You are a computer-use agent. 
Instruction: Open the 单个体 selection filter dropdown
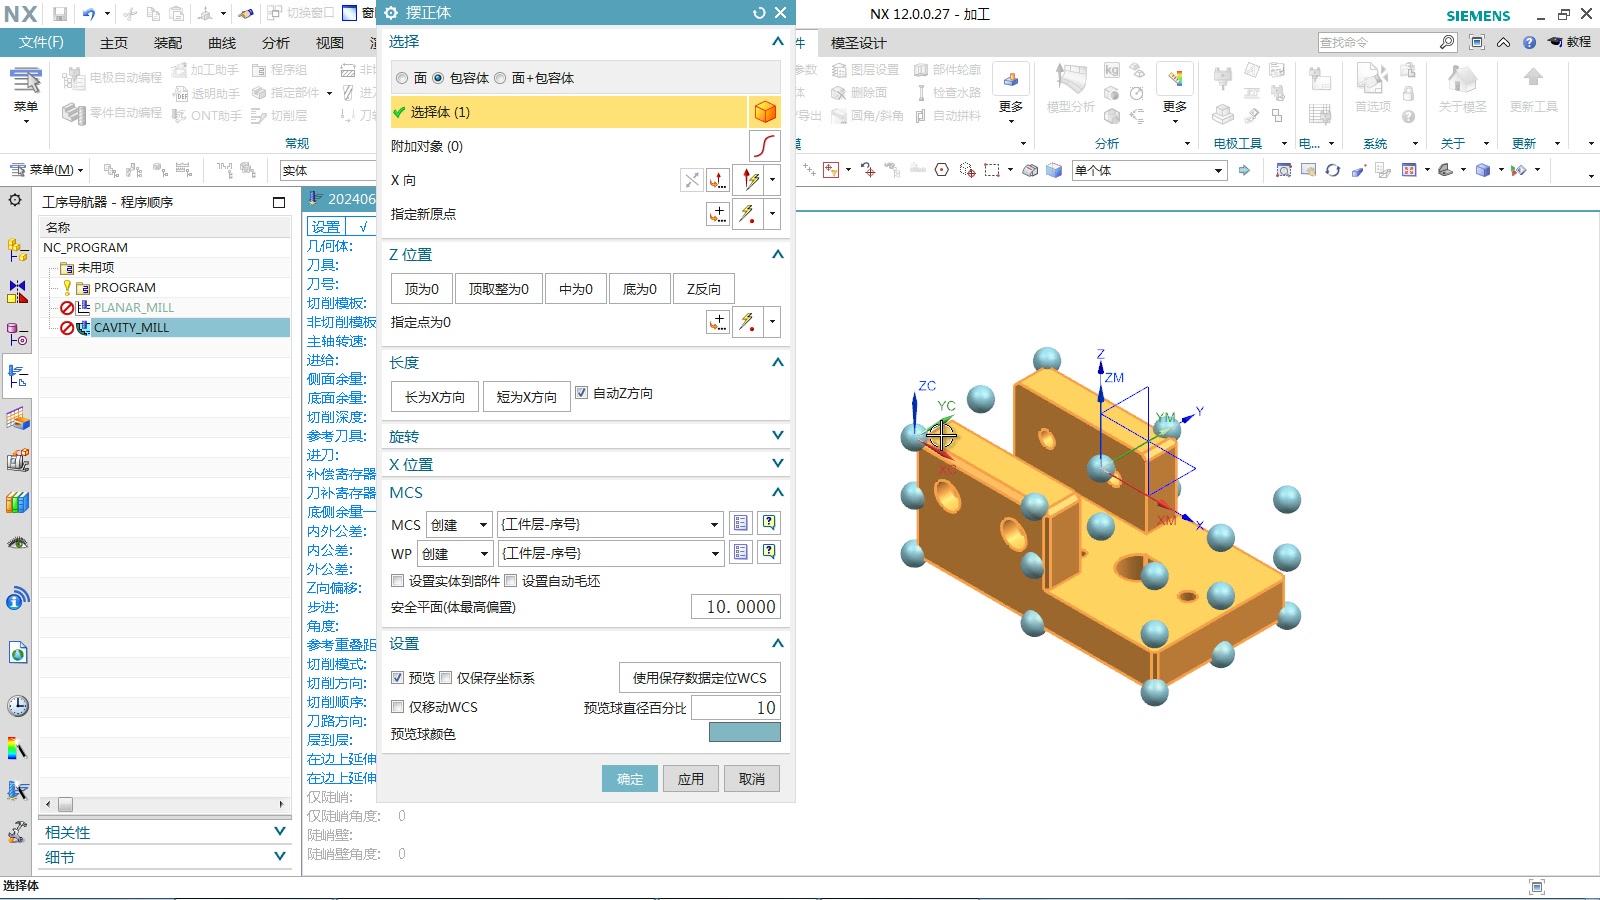click(1149, 170)
